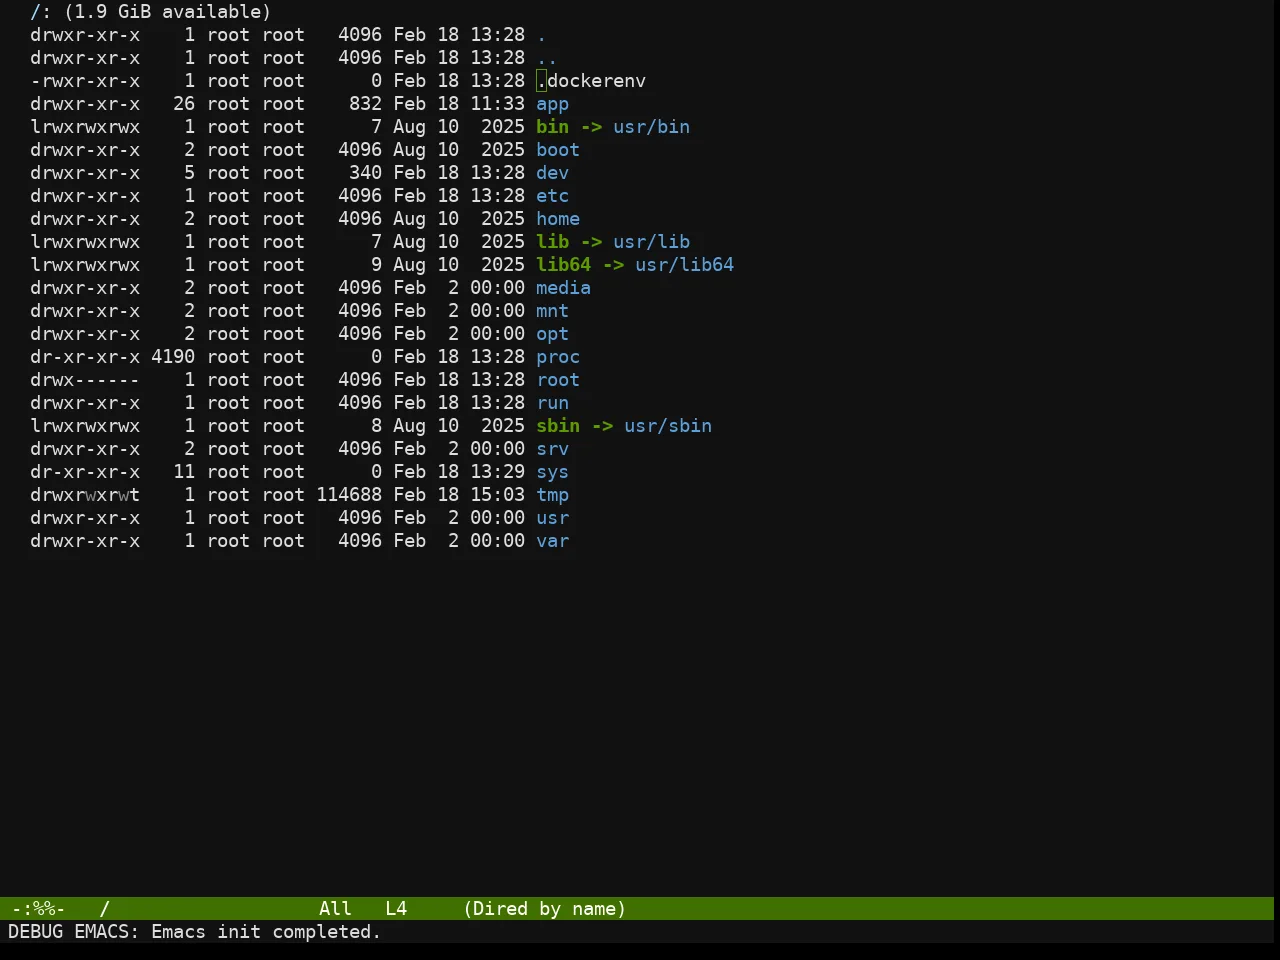This screenshot has height=960, width=1280.
Task: Select the opt directory name
Action: 552,334
